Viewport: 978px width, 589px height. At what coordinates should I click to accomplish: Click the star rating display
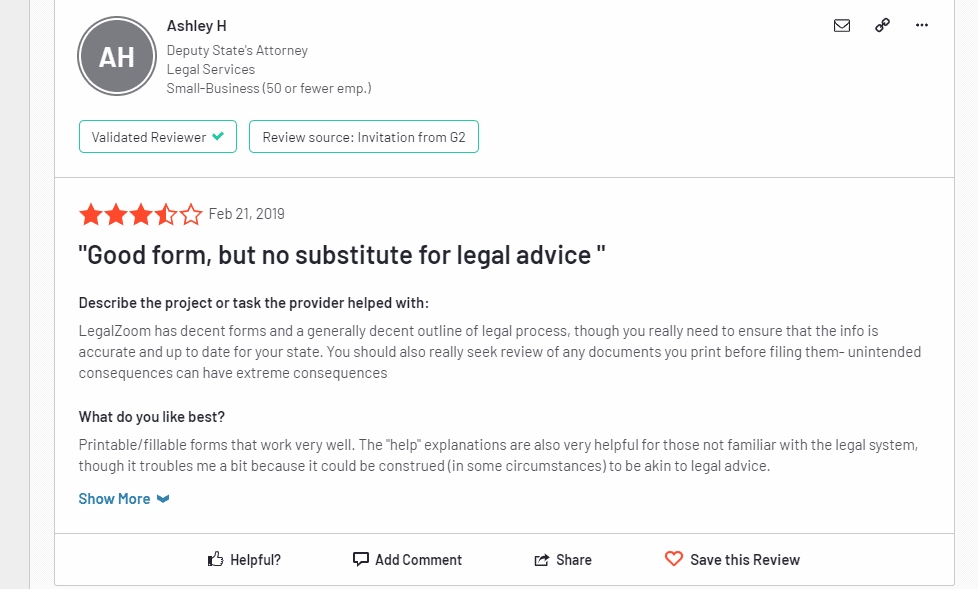tap(141, 214)
